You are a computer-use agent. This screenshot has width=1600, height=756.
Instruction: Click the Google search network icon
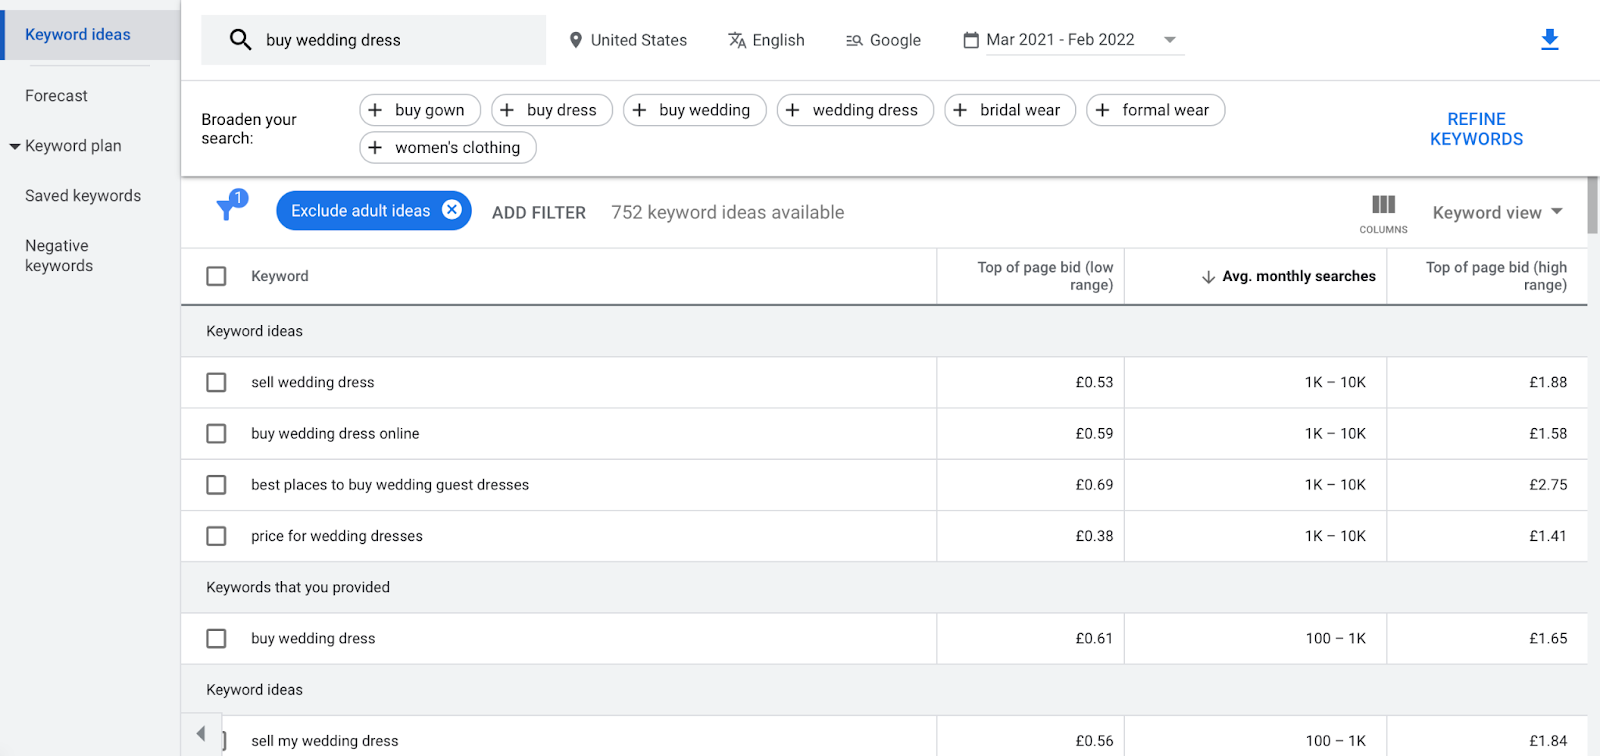[x=854, y=40]
